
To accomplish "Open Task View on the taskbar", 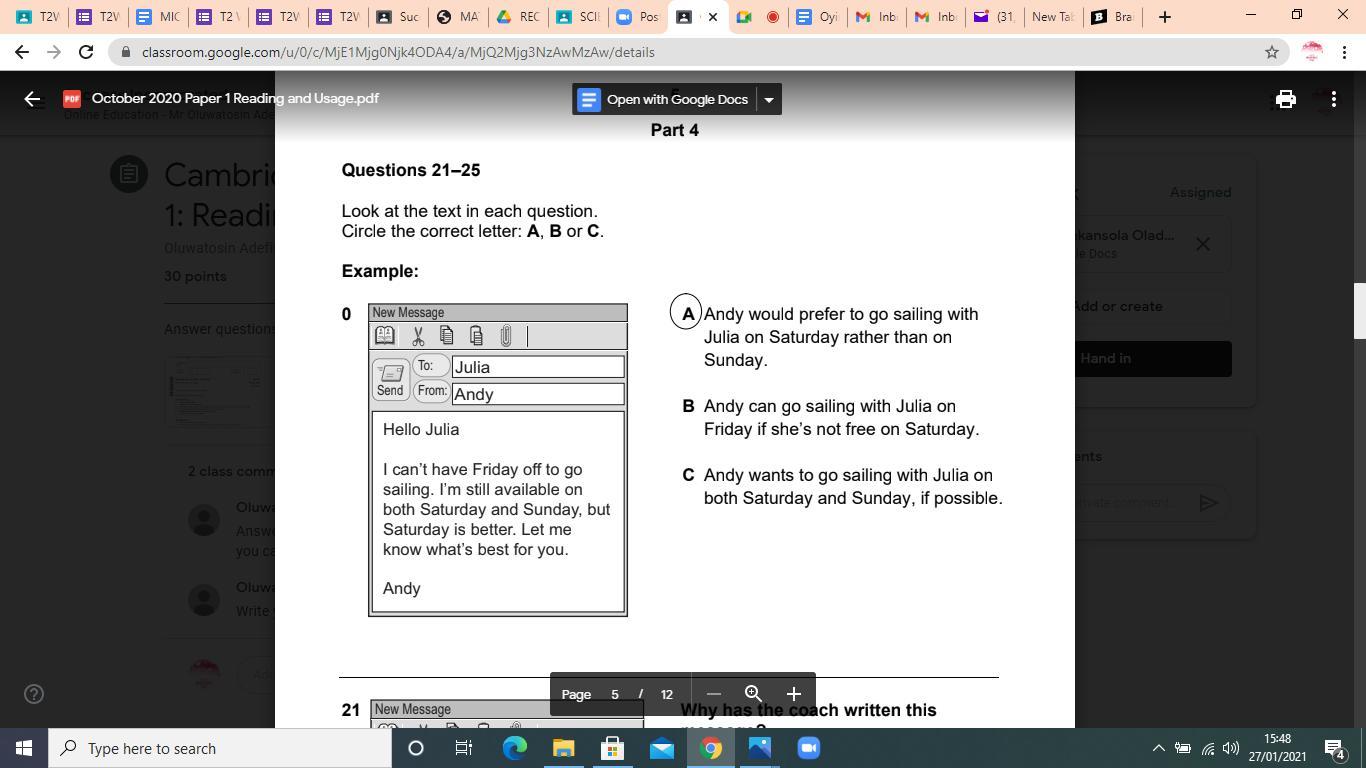I will pyautogui.click(x=464, y=748).
